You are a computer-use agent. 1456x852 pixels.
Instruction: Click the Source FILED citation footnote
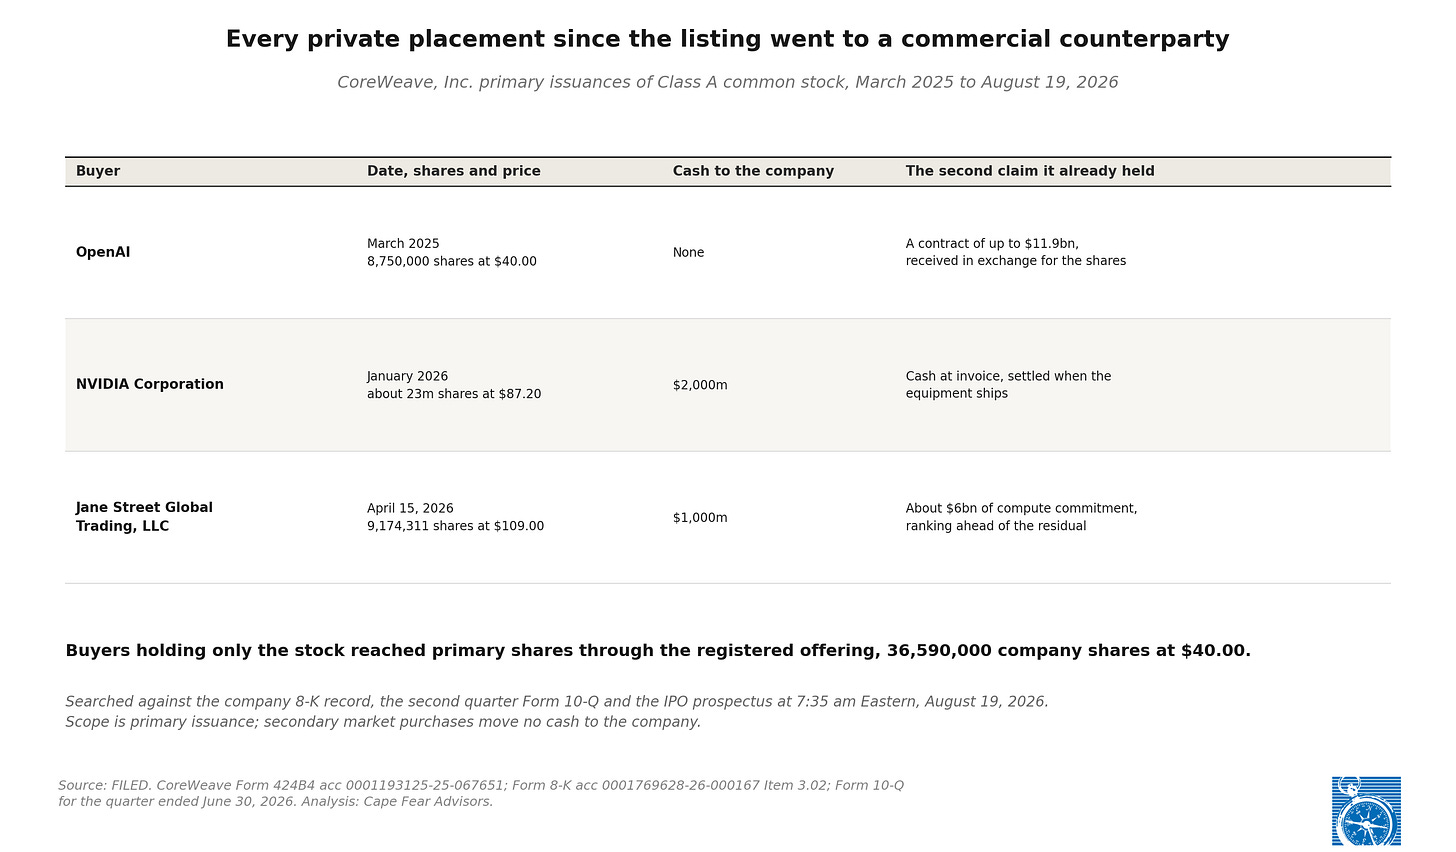(481, 794)
